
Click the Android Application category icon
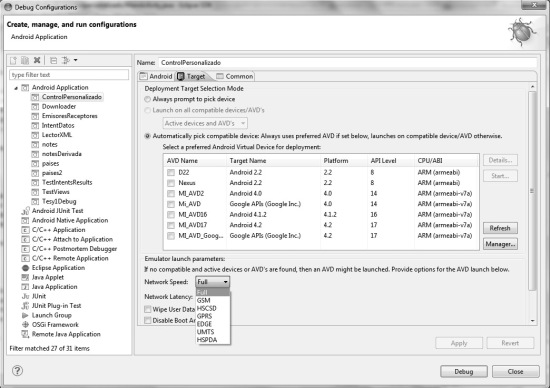tap(25, 88)
